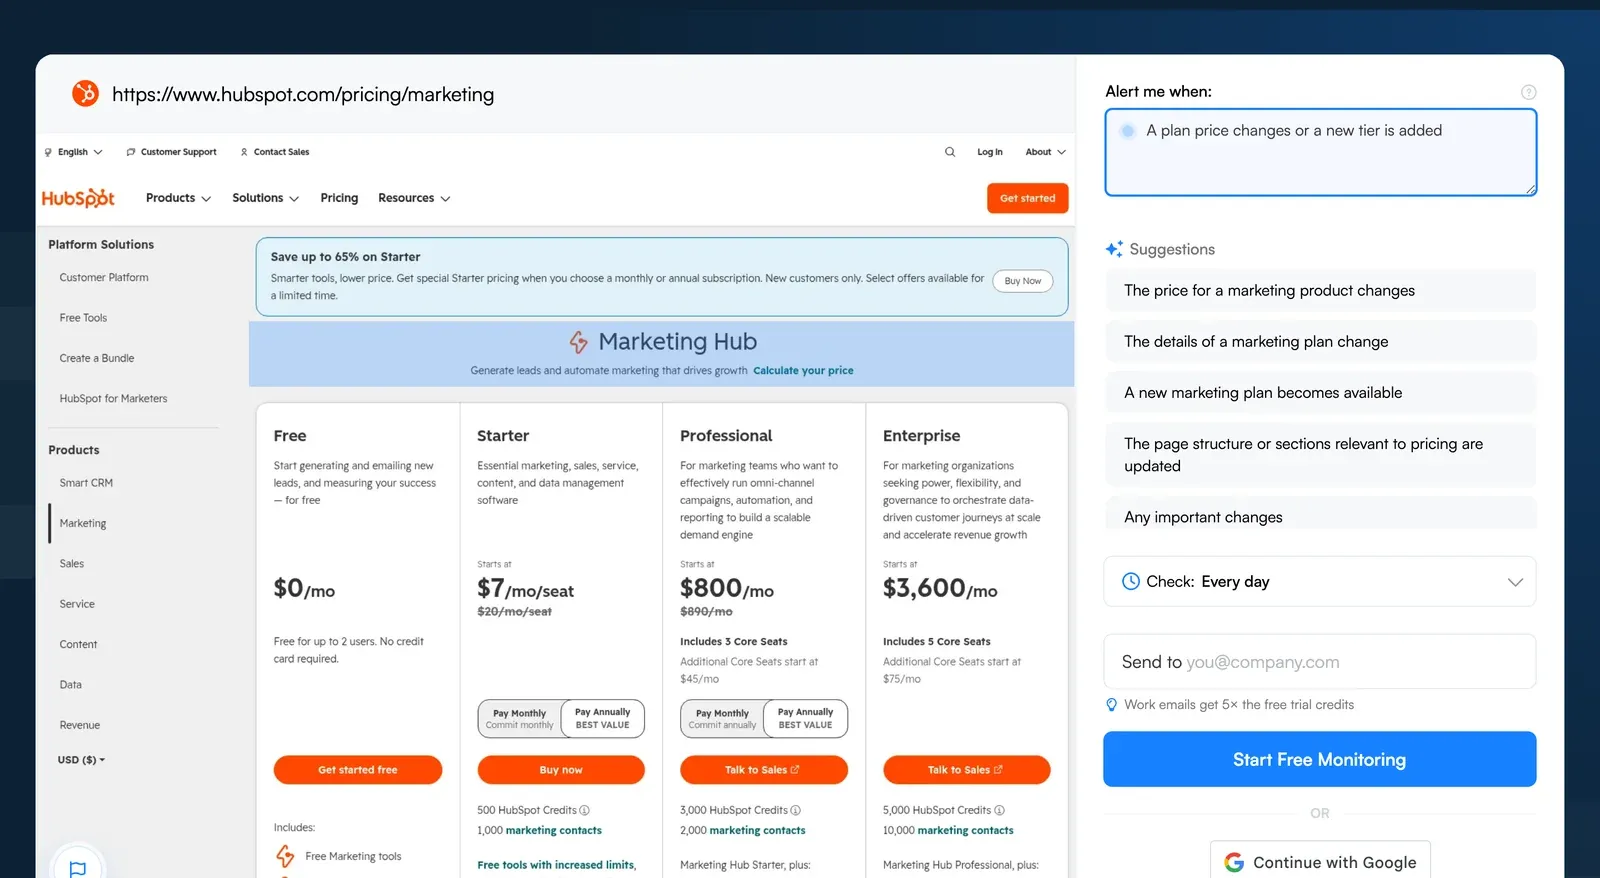The width and height of the screenshot is (1600, 878).
Task: Select Content in the Products list
Action: click(x=78, y=645)
